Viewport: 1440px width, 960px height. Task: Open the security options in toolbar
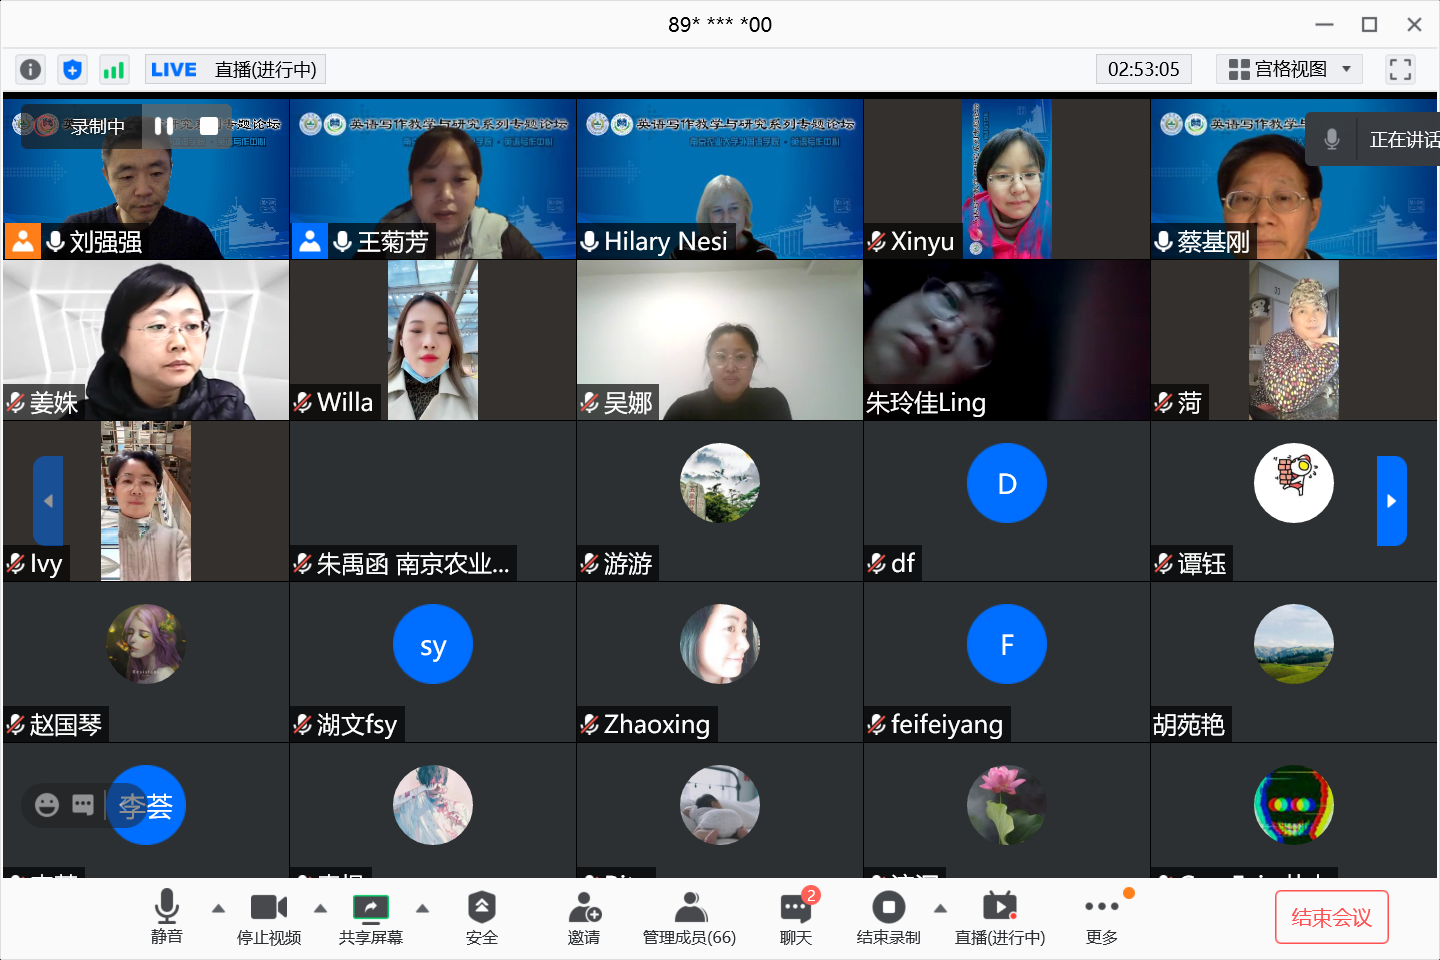point(481,917)
